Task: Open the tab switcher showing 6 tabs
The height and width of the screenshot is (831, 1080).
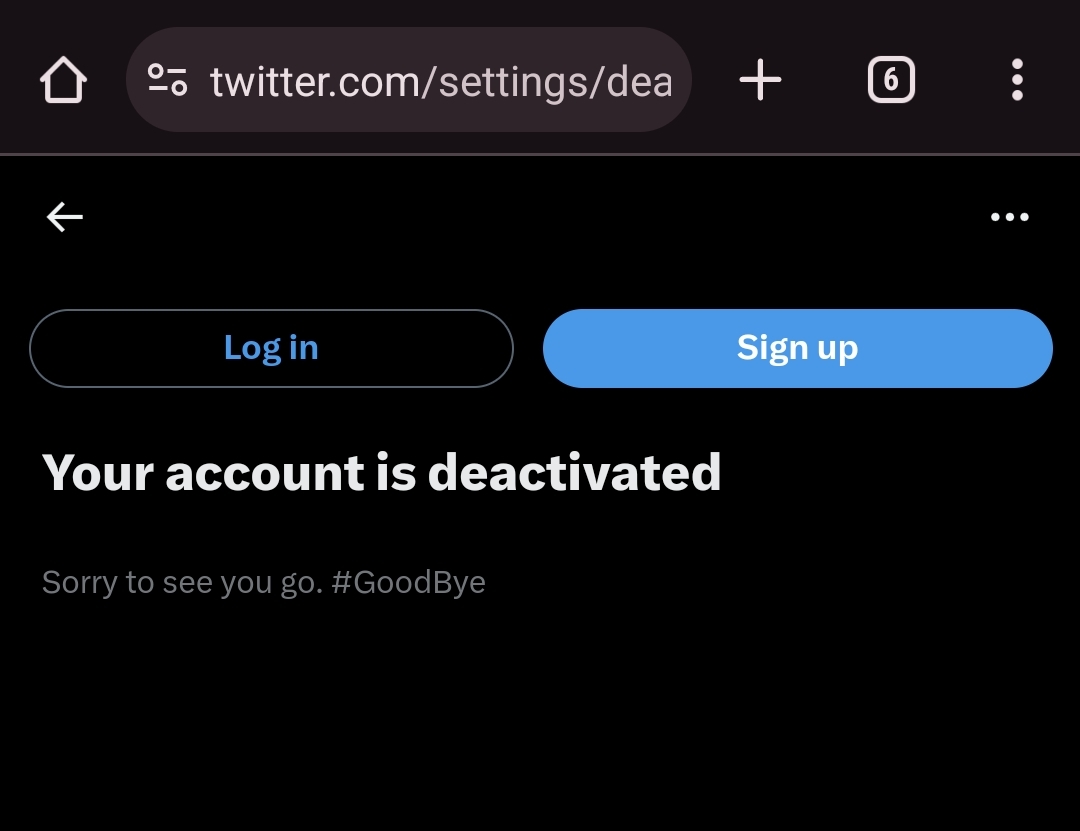Action: (890, 80)
